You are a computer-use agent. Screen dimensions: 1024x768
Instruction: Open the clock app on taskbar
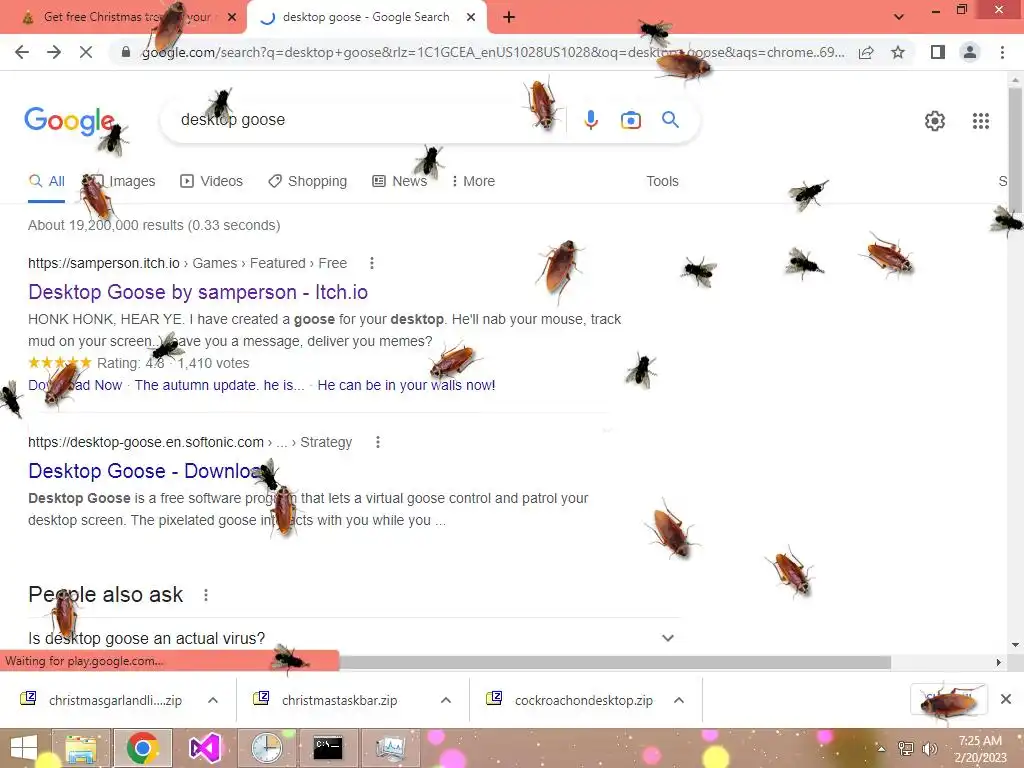(x=266, y=748)
